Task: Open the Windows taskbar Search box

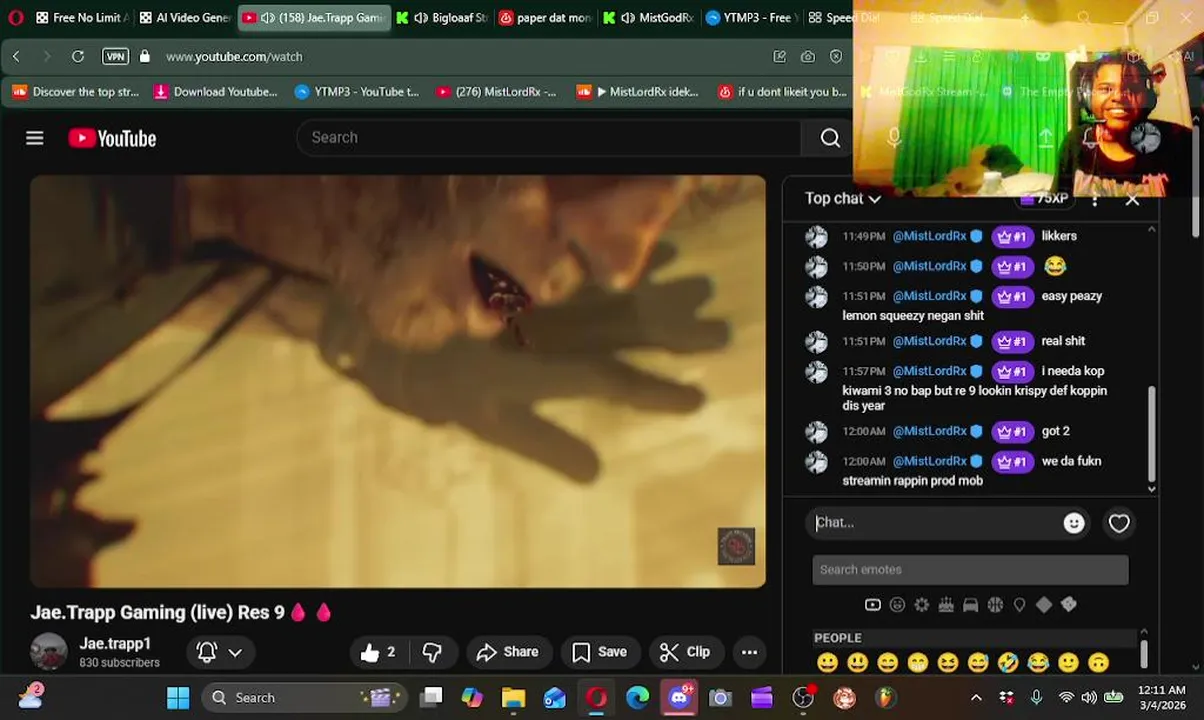Action: point(305,697)
